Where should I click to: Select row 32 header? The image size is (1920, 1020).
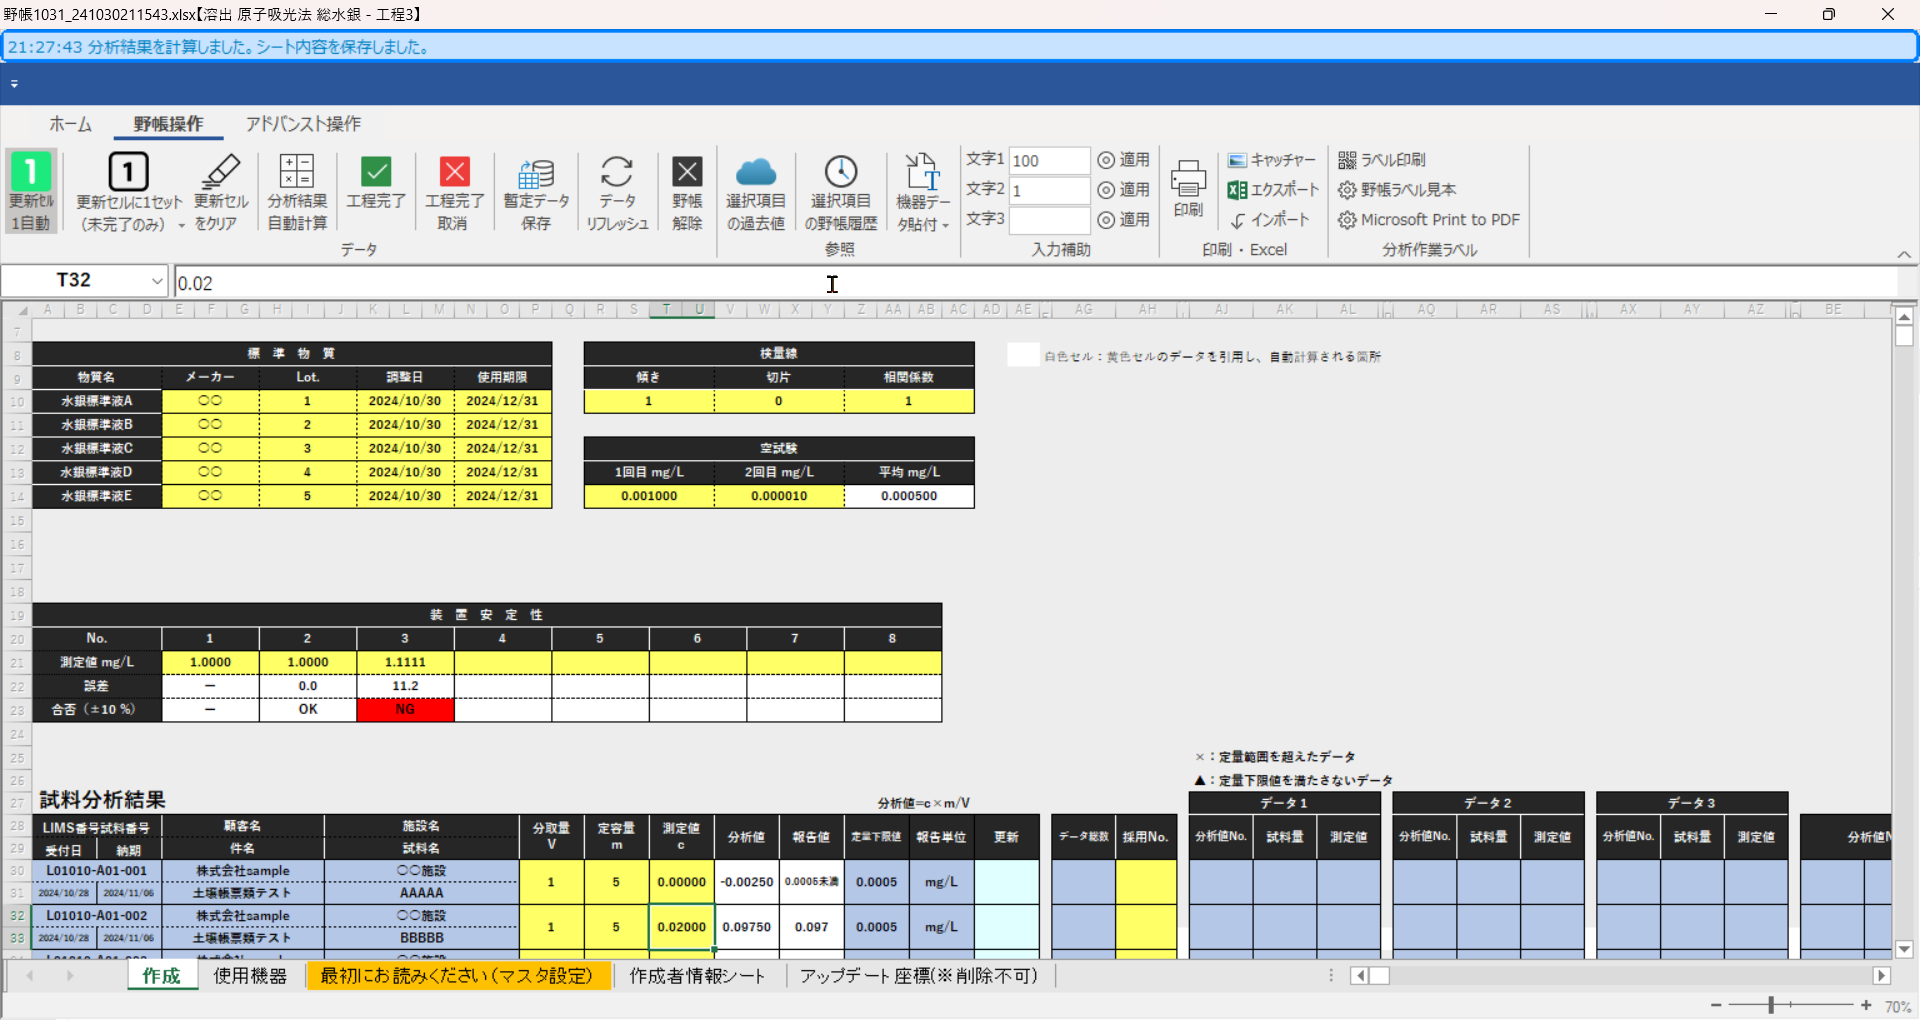click(17, 916)
